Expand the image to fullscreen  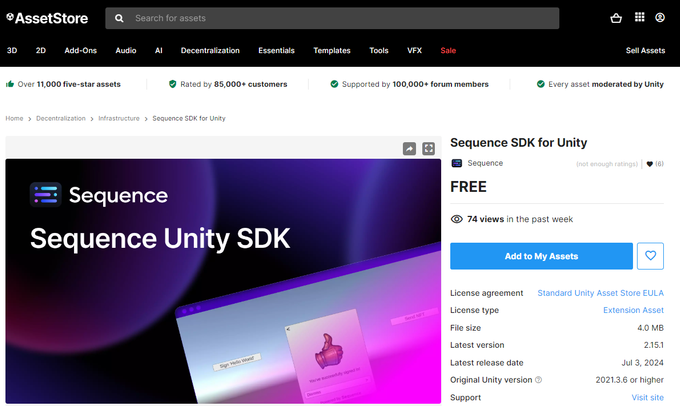click(x=428, y=148)
